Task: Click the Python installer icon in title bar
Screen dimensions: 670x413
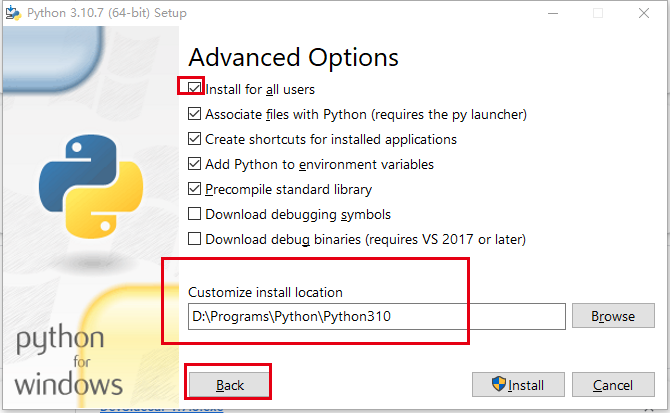Action: click(x=13, y=13)
